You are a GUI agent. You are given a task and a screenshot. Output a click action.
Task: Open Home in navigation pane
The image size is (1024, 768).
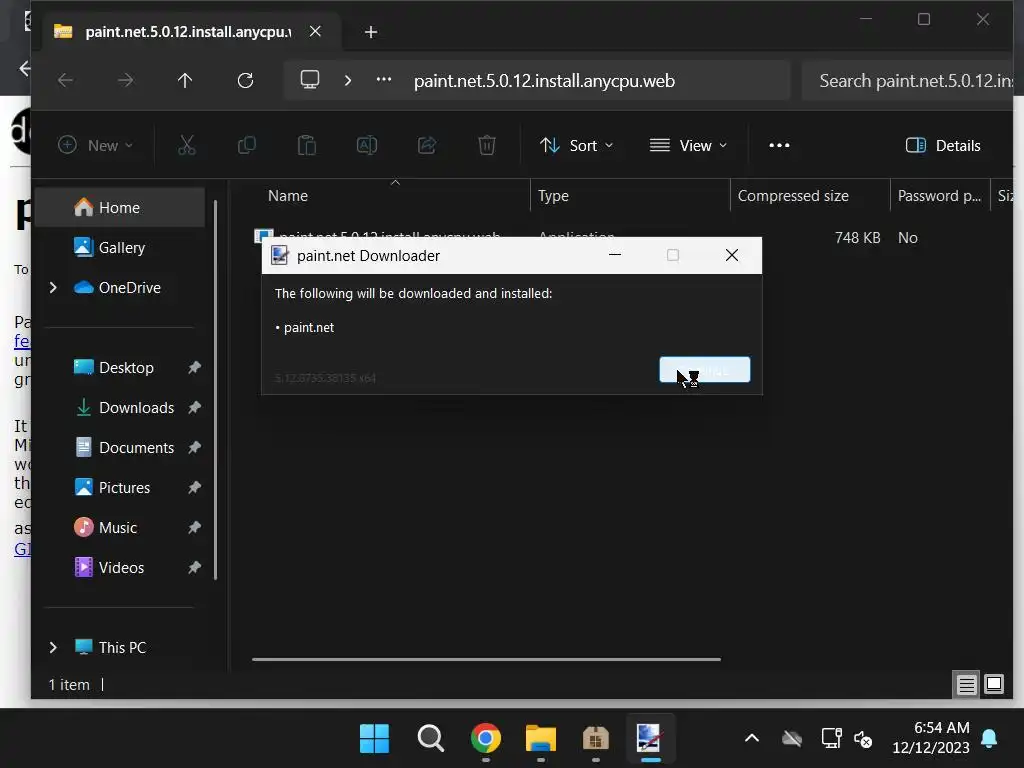(120, 207)
